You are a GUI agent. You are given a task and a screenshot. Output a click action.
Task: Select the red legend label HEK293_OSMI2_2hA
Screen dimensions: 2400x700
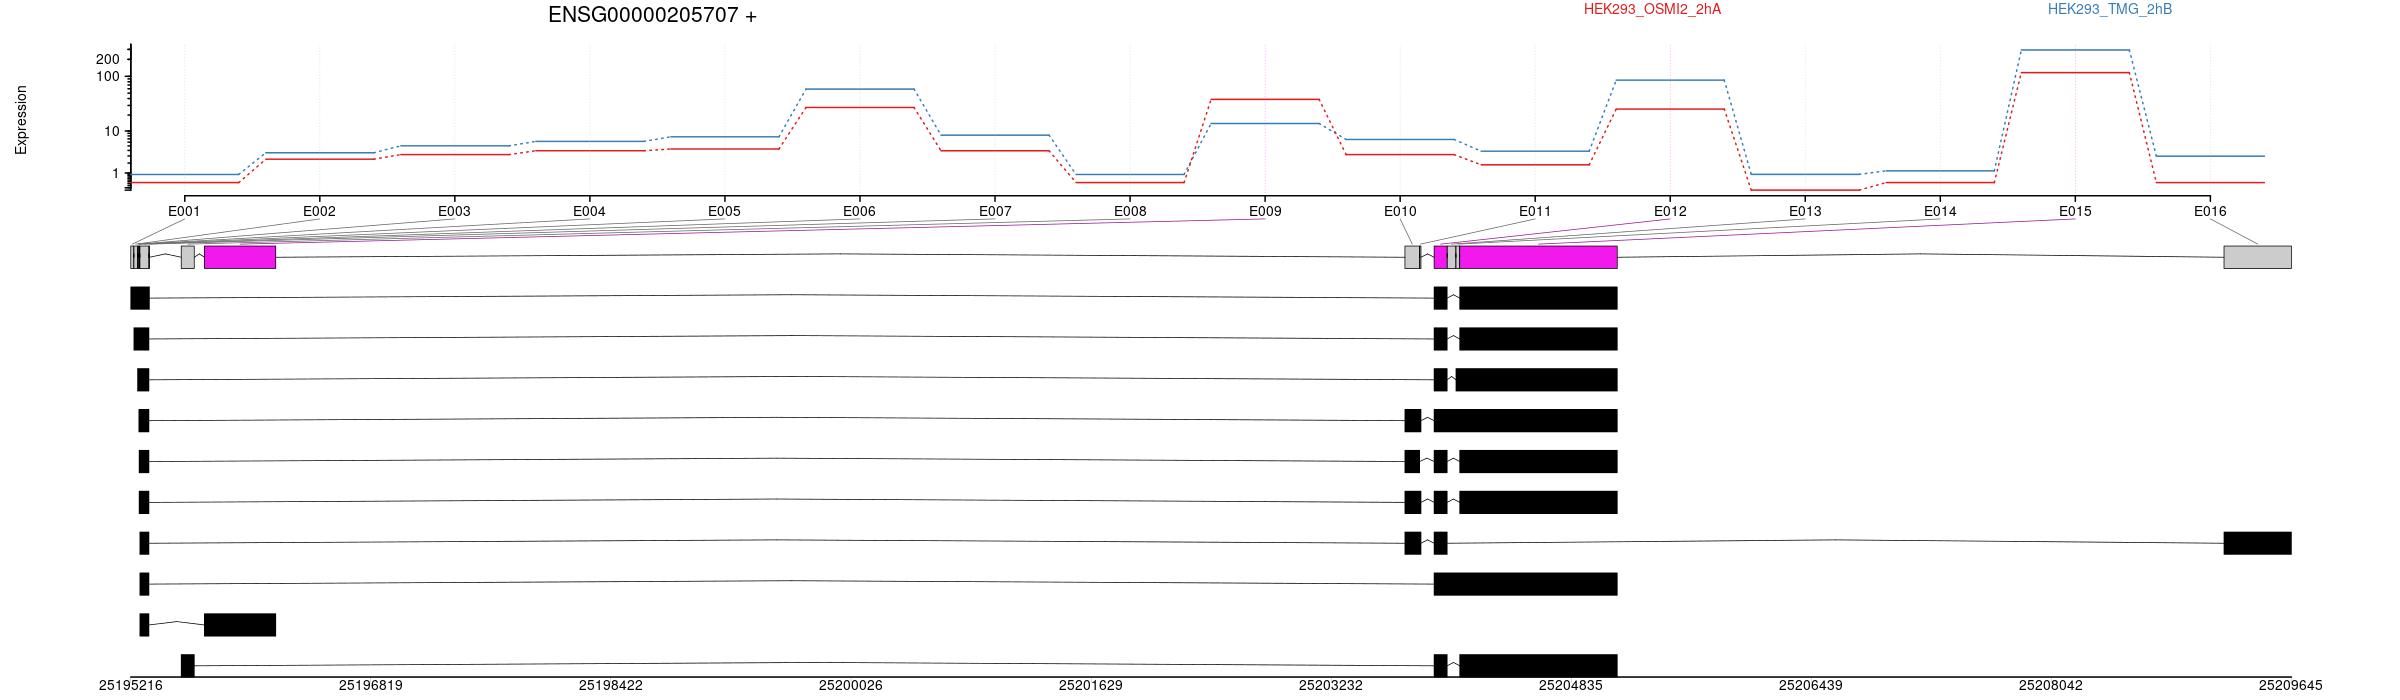1652,9
